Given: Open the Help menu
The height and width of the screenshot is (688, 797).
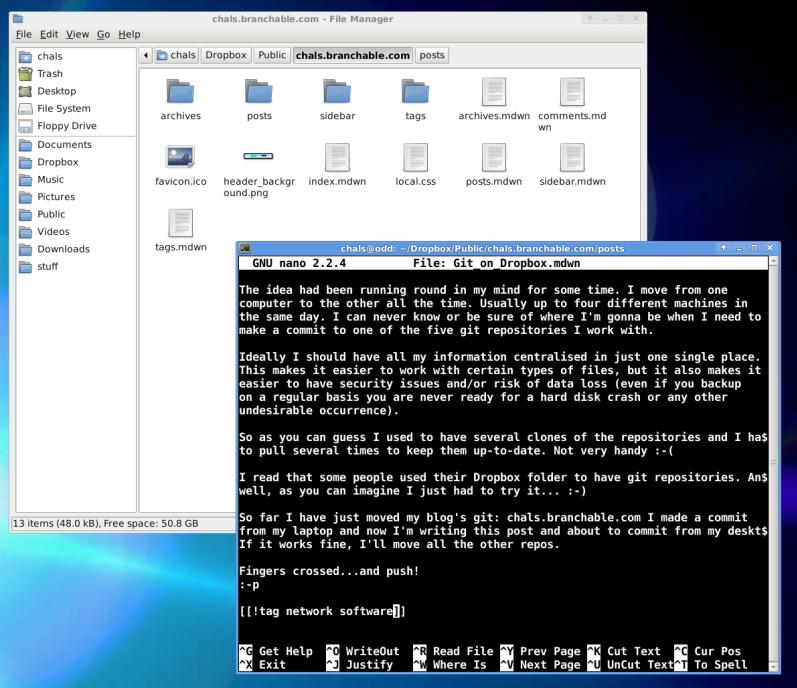Looking at the screenshot, I should [129, 34].
